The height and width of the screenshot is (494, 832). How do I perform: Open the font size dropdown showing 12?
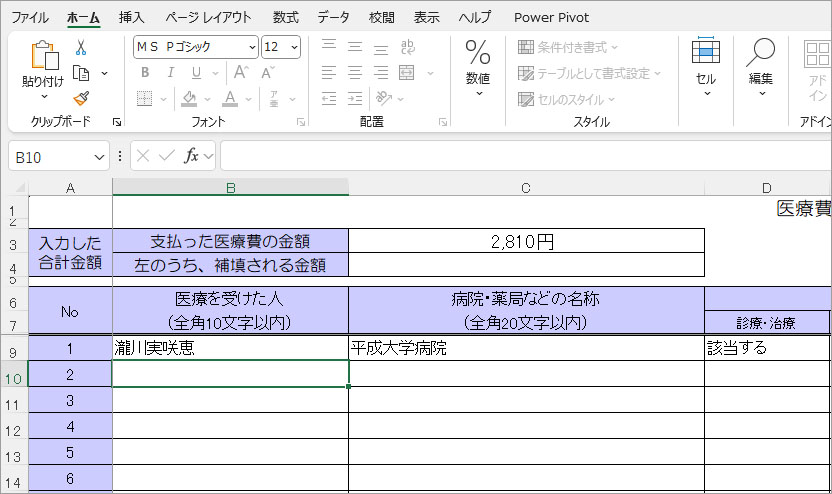click(294, 47)
